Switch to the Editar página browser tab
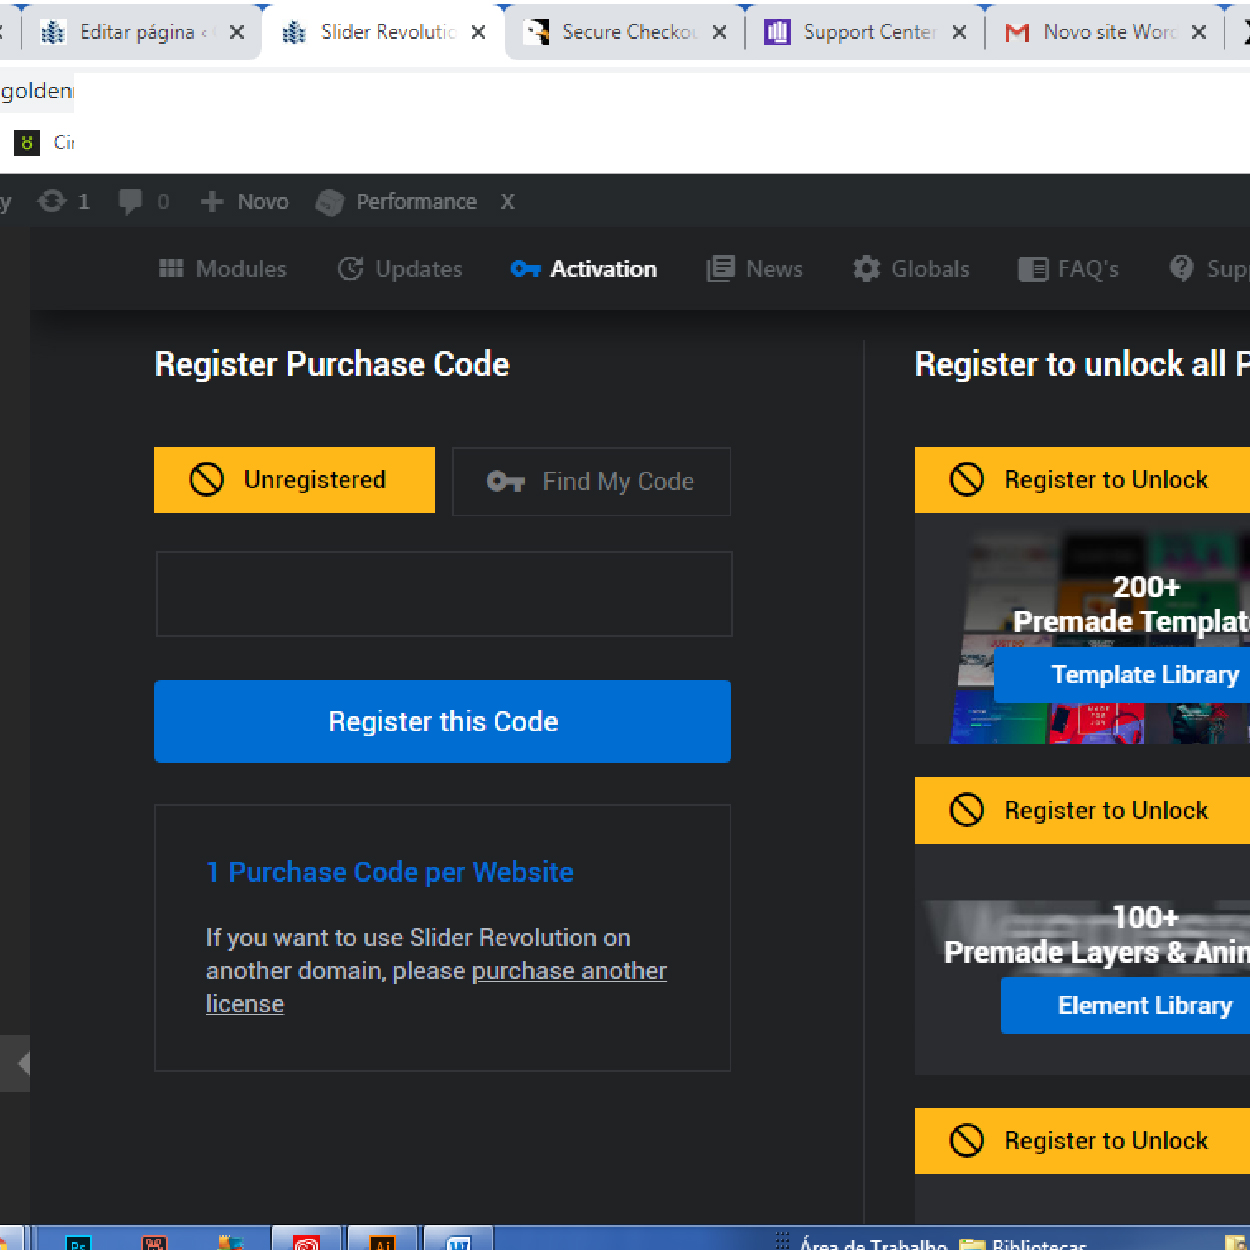This screenshot has width=1250, height=1250. click(142, 32)
